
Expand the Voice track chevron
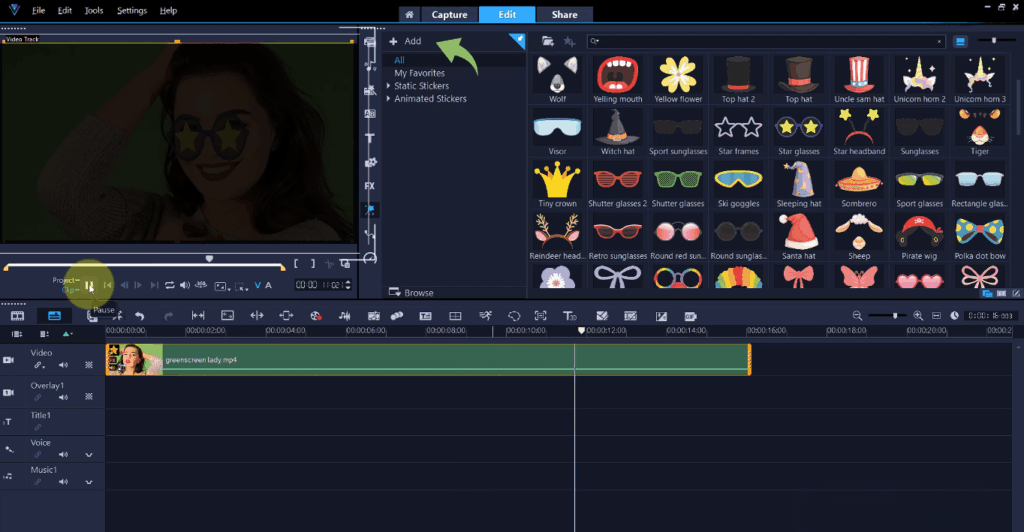coord(89,455)
